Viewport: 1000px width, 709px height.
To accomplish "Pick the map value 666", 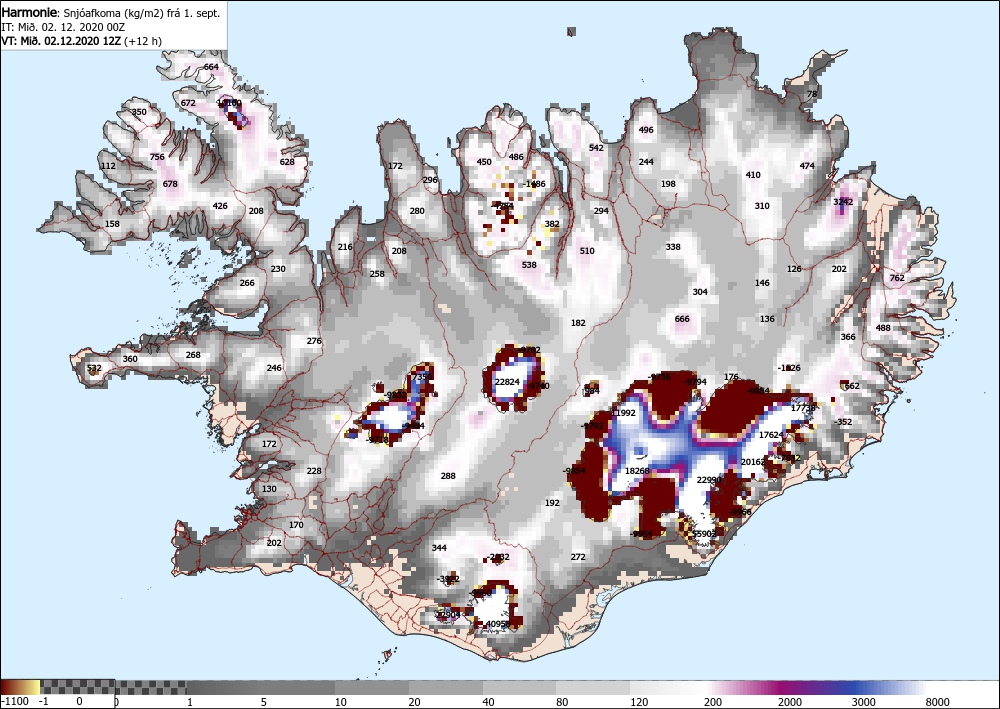I will tap(682, 319).
